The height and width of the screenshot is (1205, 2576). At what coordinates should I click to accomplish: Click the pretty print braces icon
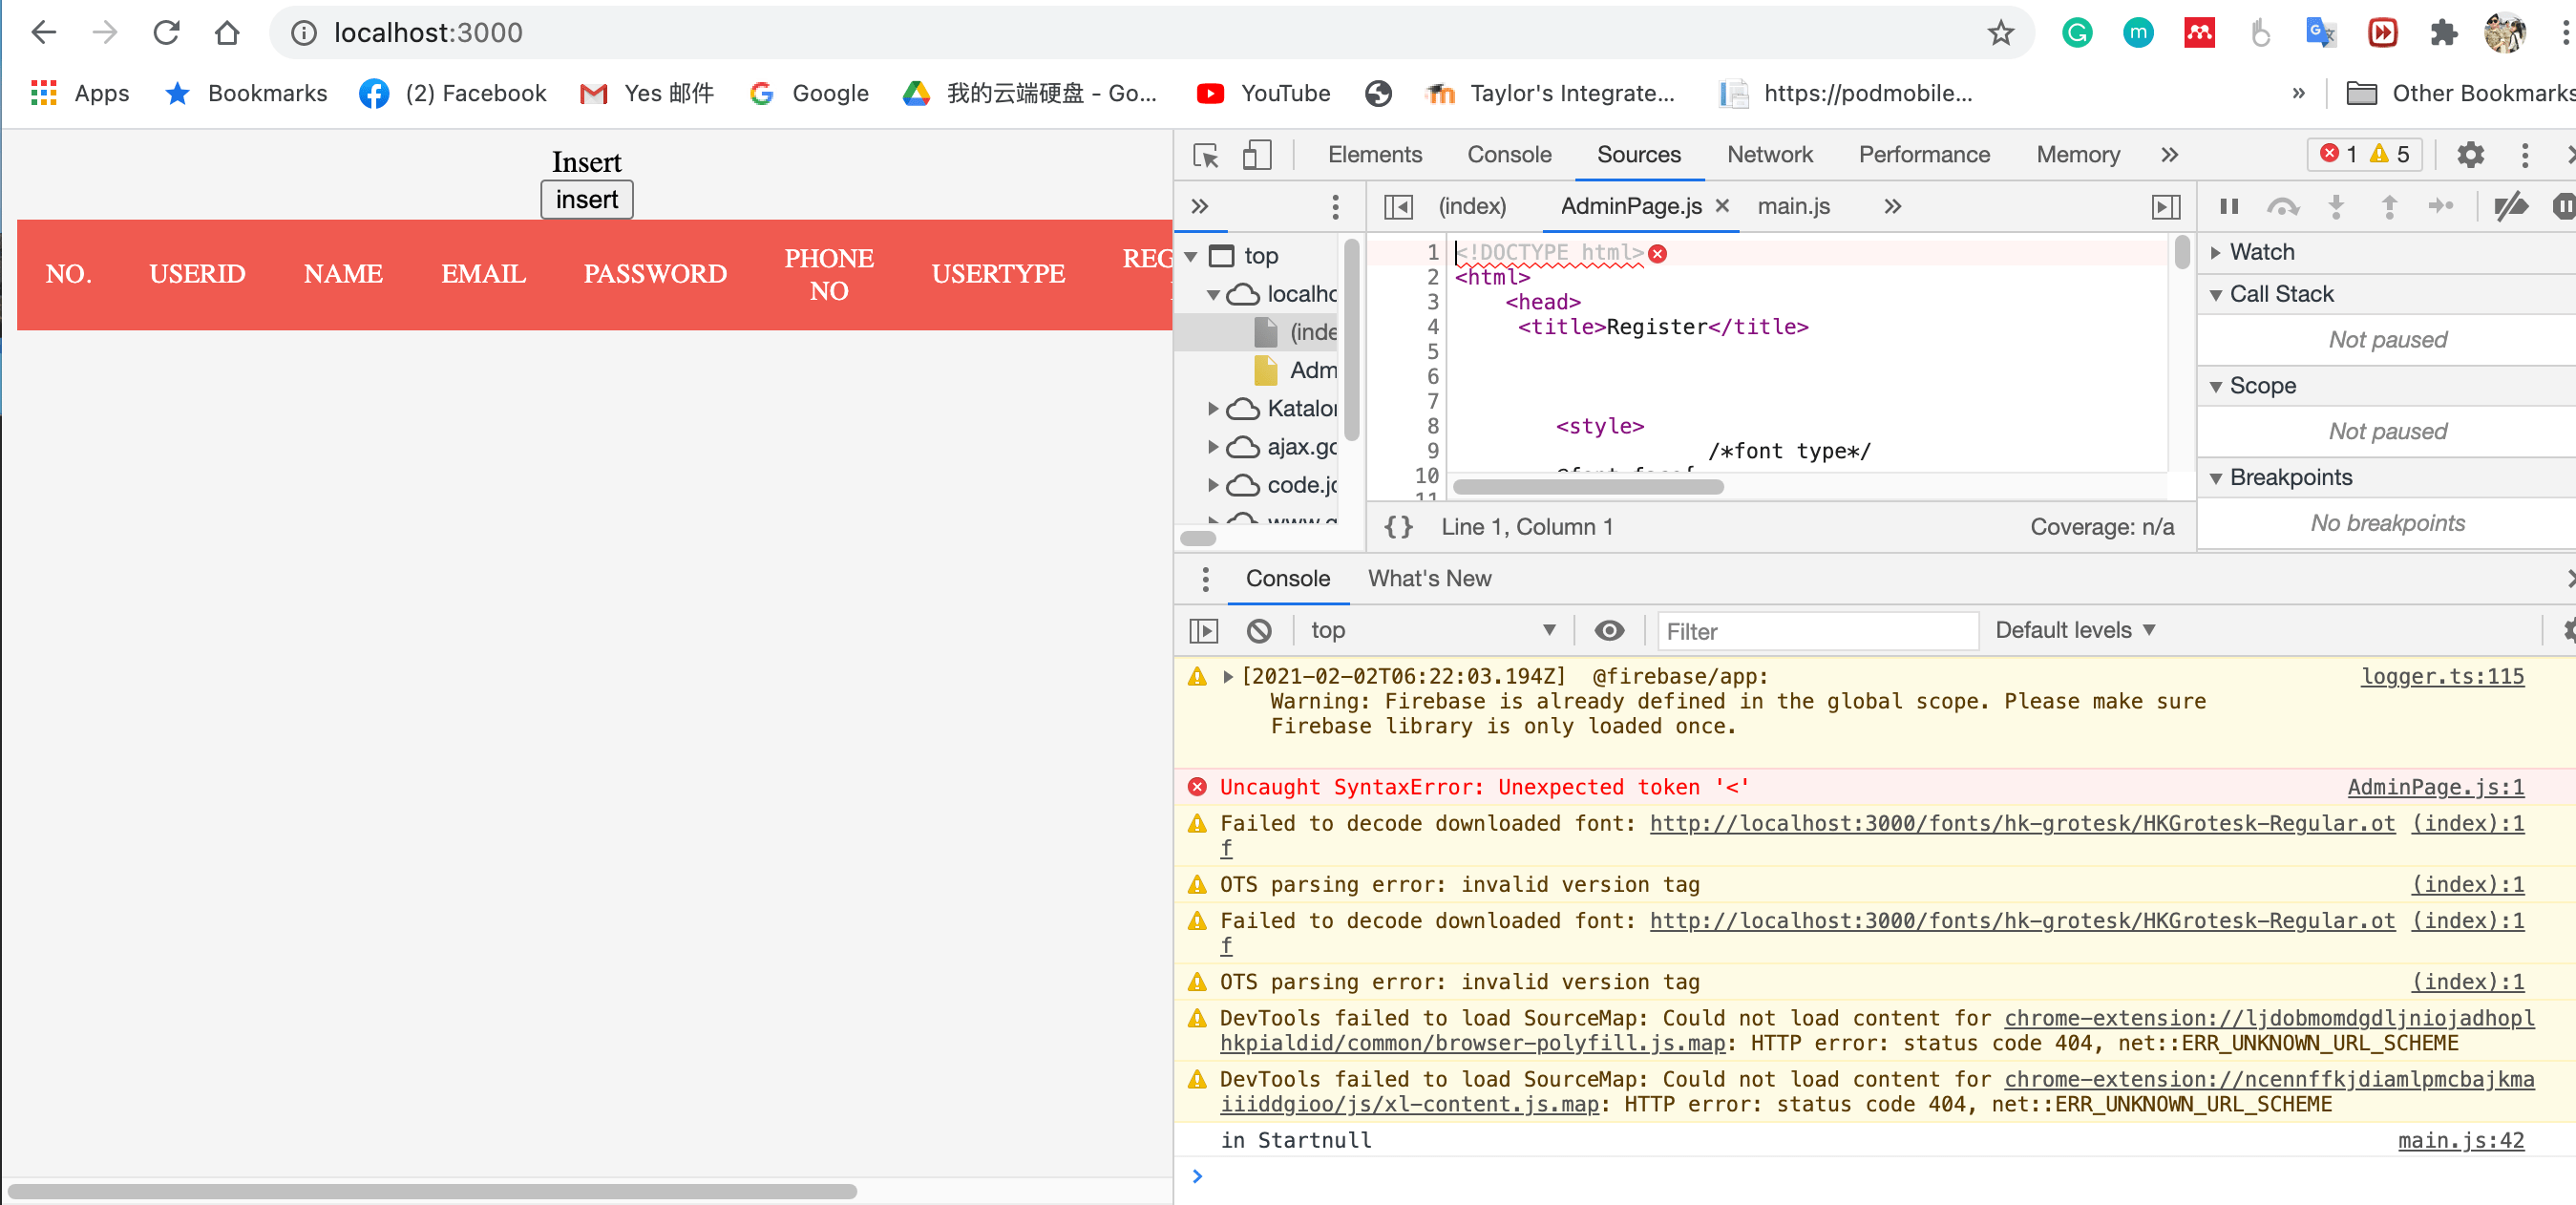(x=1398, y=527)
